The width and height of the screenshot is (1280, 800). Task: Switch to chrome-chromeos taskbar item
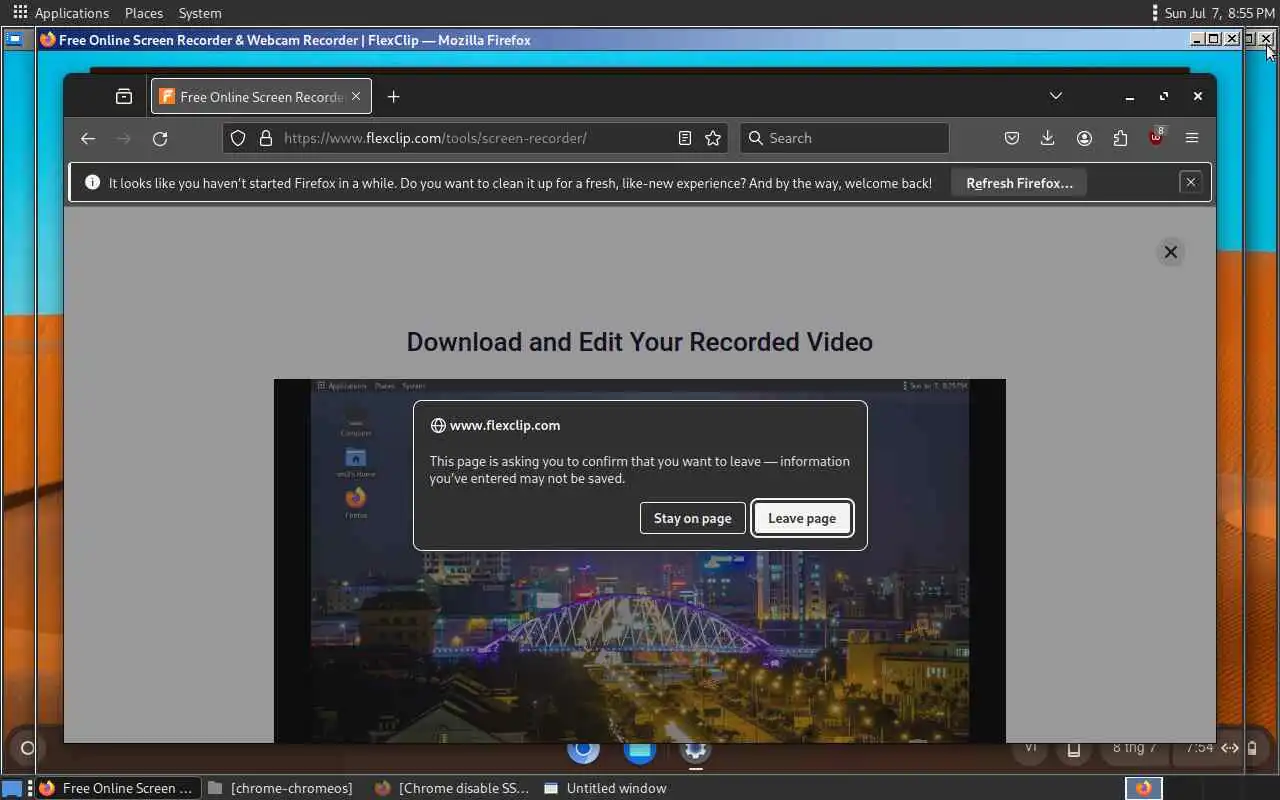pyautogui.click(x=281, y=788)
